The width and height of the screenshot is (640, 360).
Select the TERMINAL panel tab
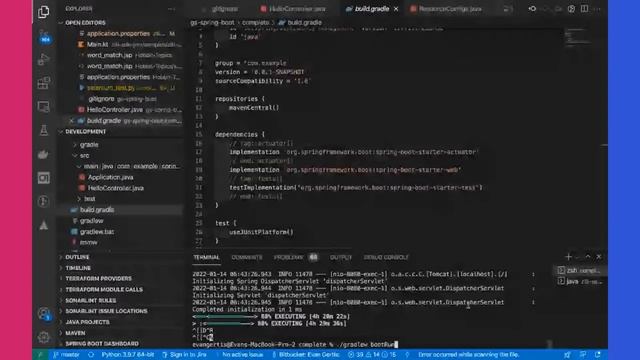coord(207,258)
